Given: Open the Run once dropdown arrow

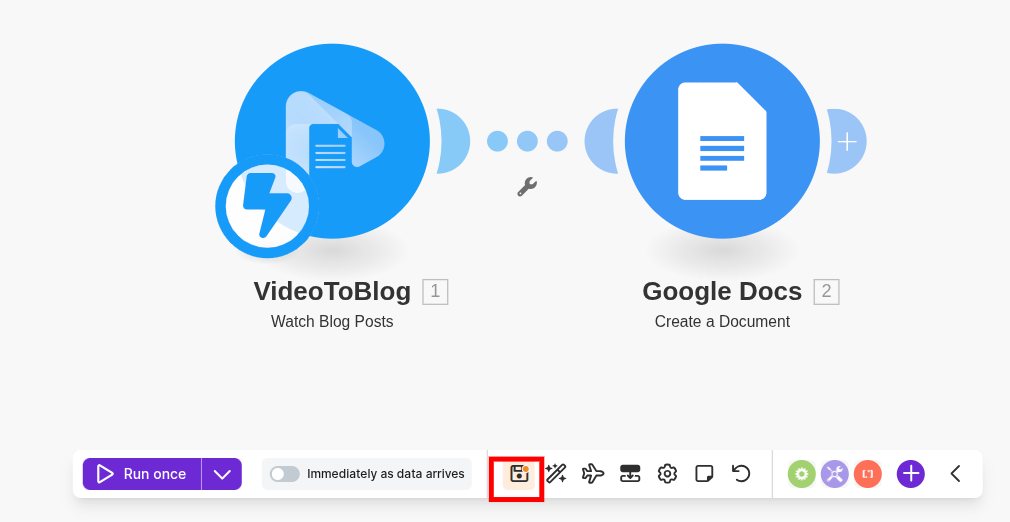Looking at the screenshot, I should (x=222, y=474).
